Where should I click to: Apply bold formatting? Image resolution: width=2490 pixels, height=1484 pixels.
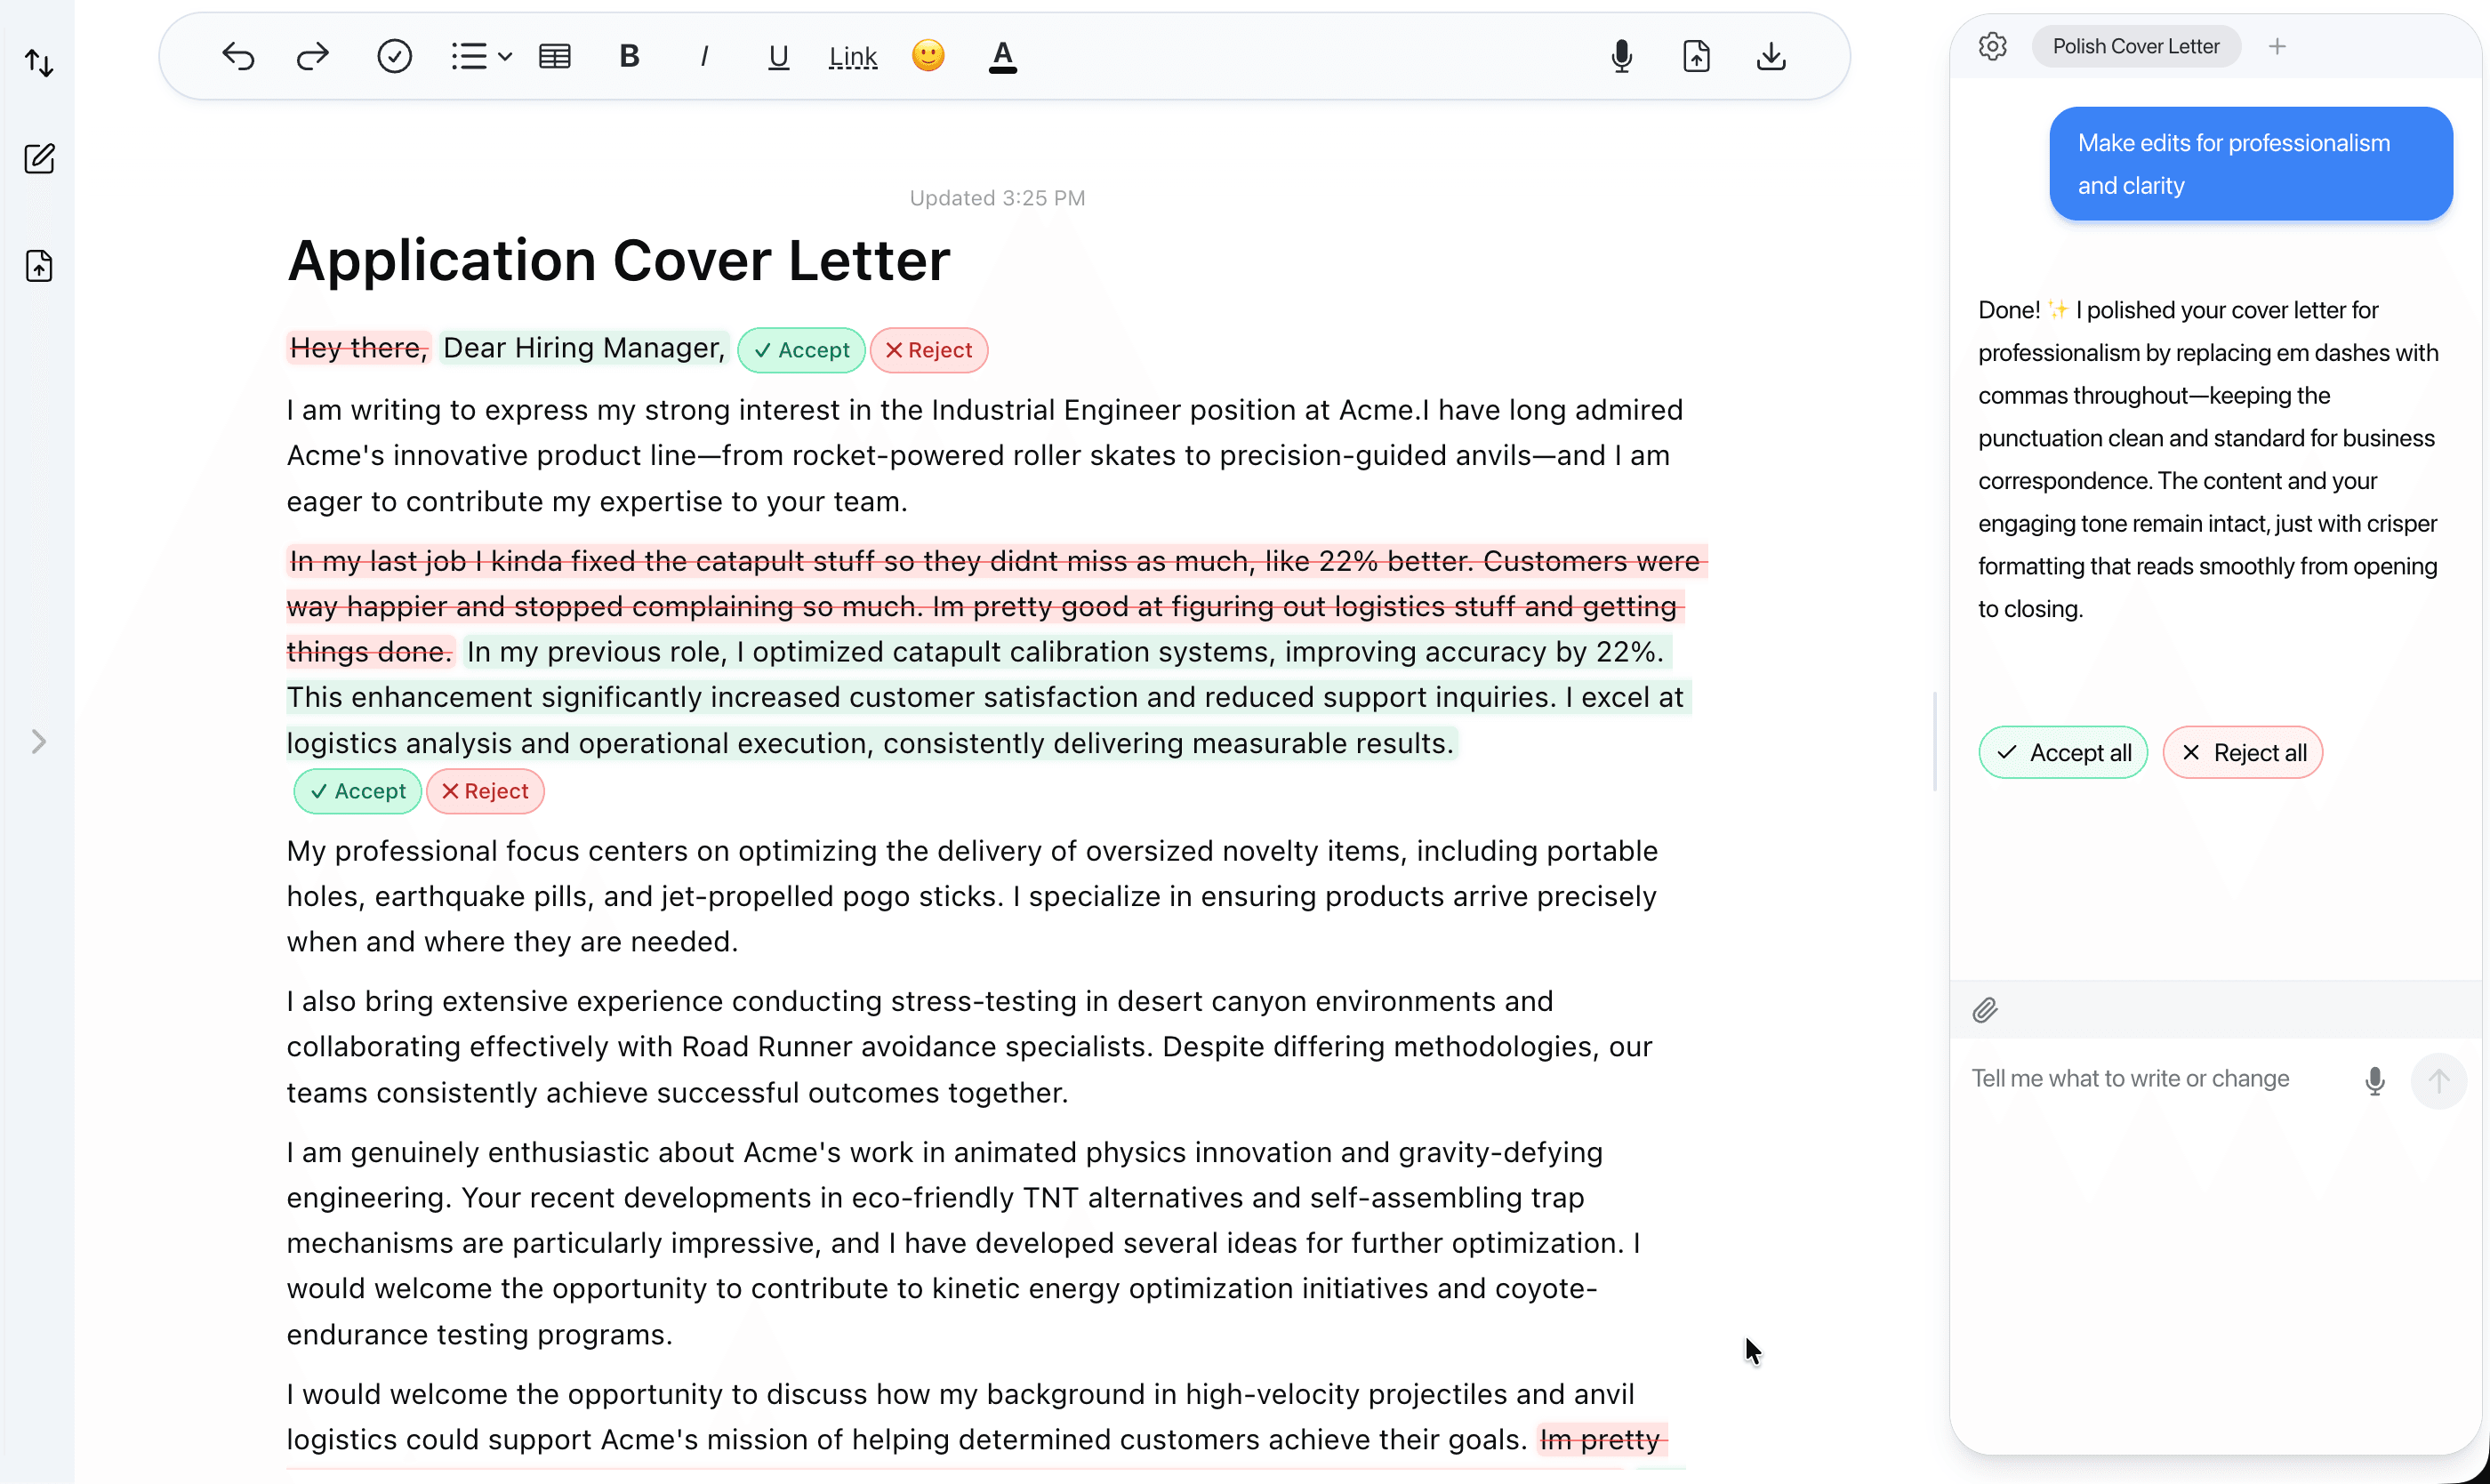coord(628,56)
